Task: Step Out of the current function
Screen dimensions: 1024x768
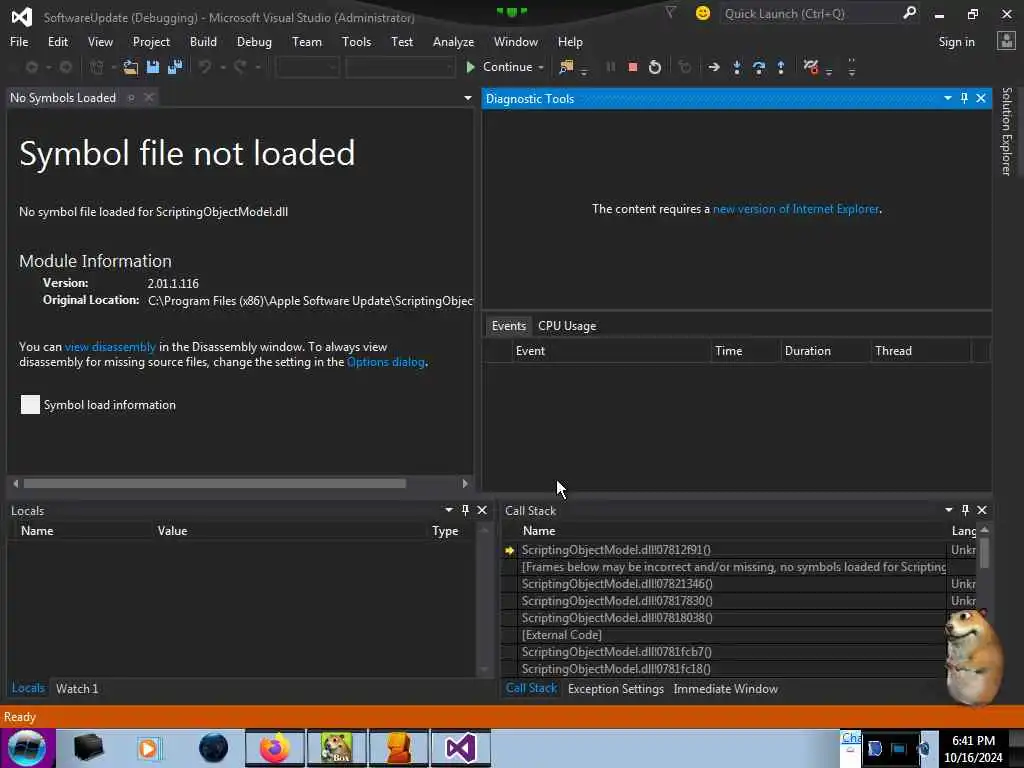Action: point(781,67)
